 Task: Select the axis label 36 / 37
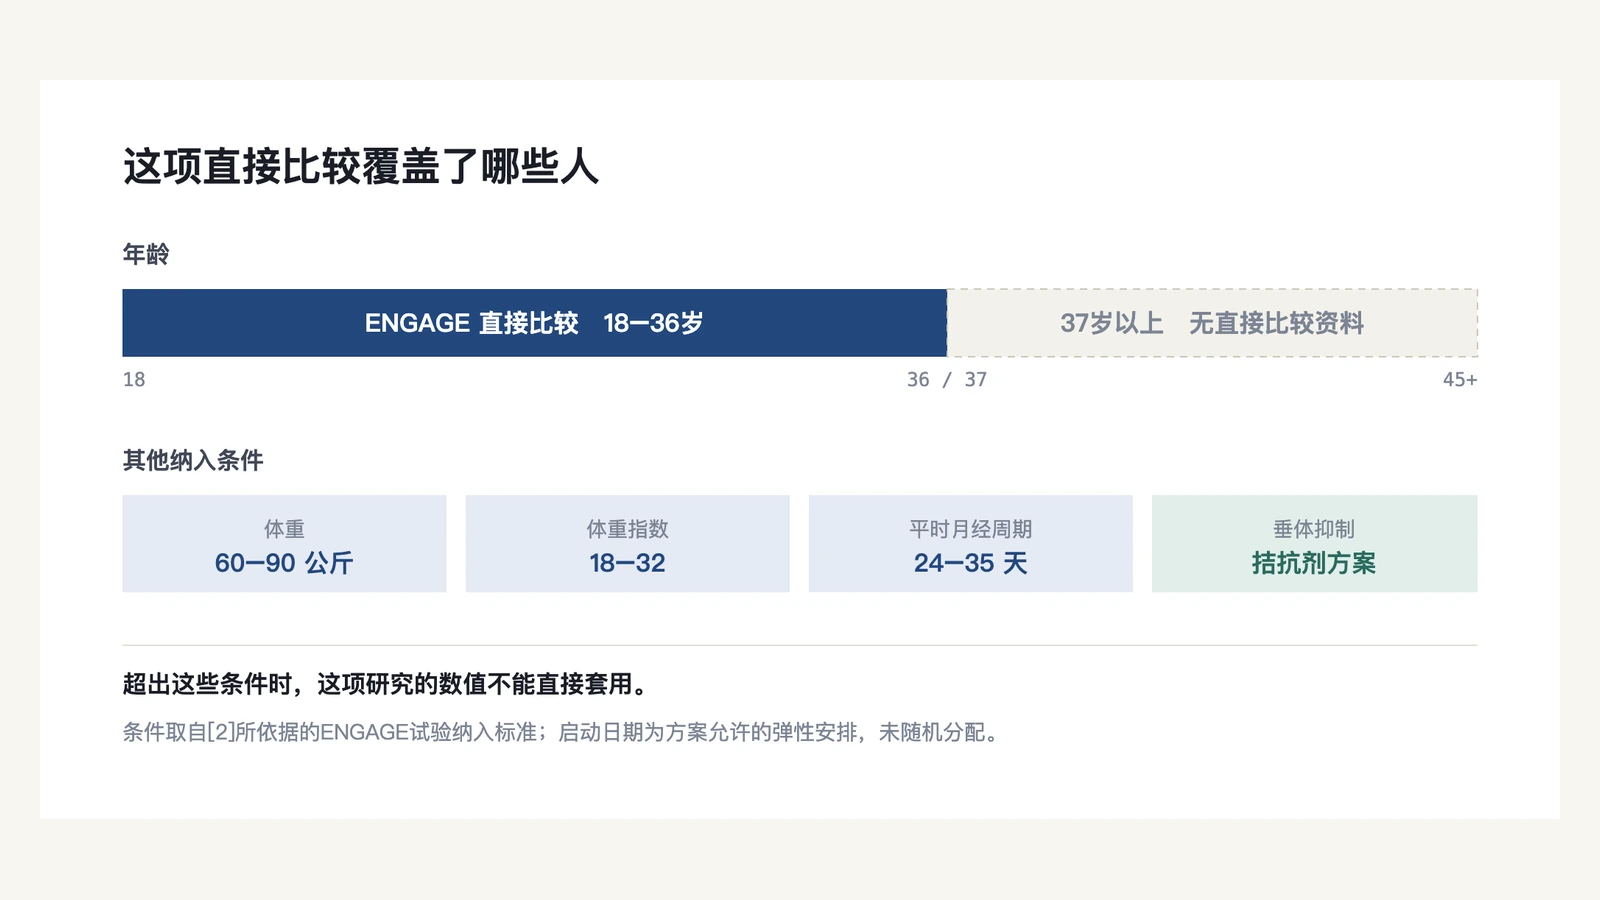click(947, 379)
